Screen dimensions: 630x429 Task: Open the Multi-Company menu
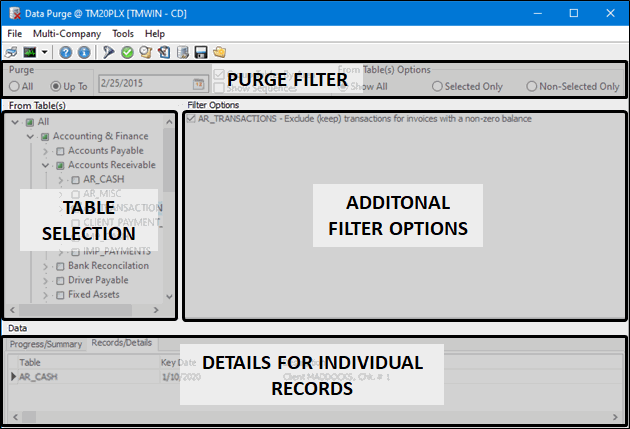click(67, 34)
